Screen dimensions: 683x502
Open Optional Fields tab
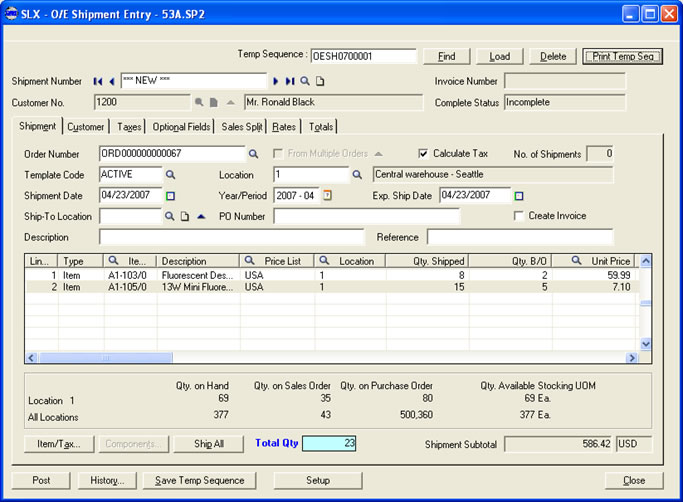[x=181, y=127]
